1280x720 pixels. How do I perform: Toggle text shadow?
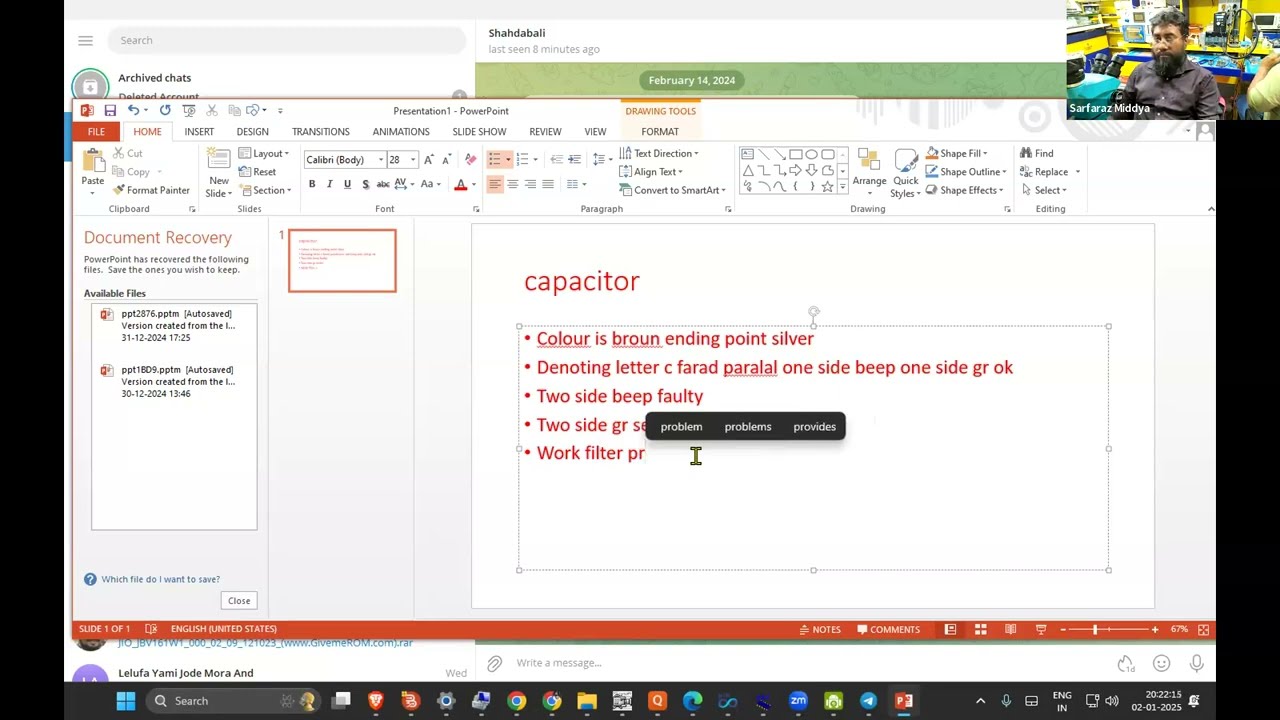(365, 184)
